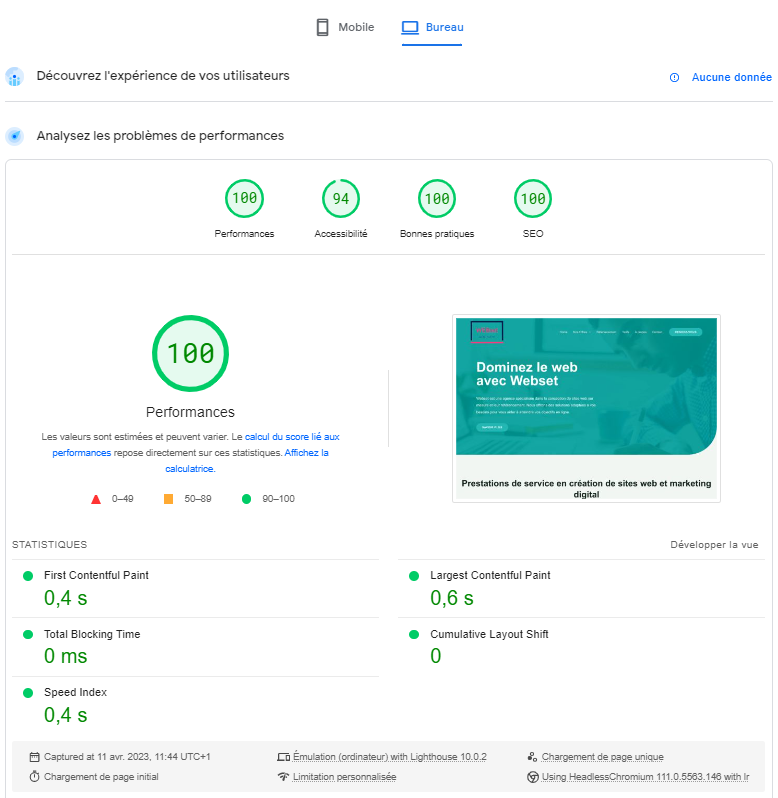Jump to the SEO score gauge
This screenshot has width=778, height=798.
pos(533,199)
